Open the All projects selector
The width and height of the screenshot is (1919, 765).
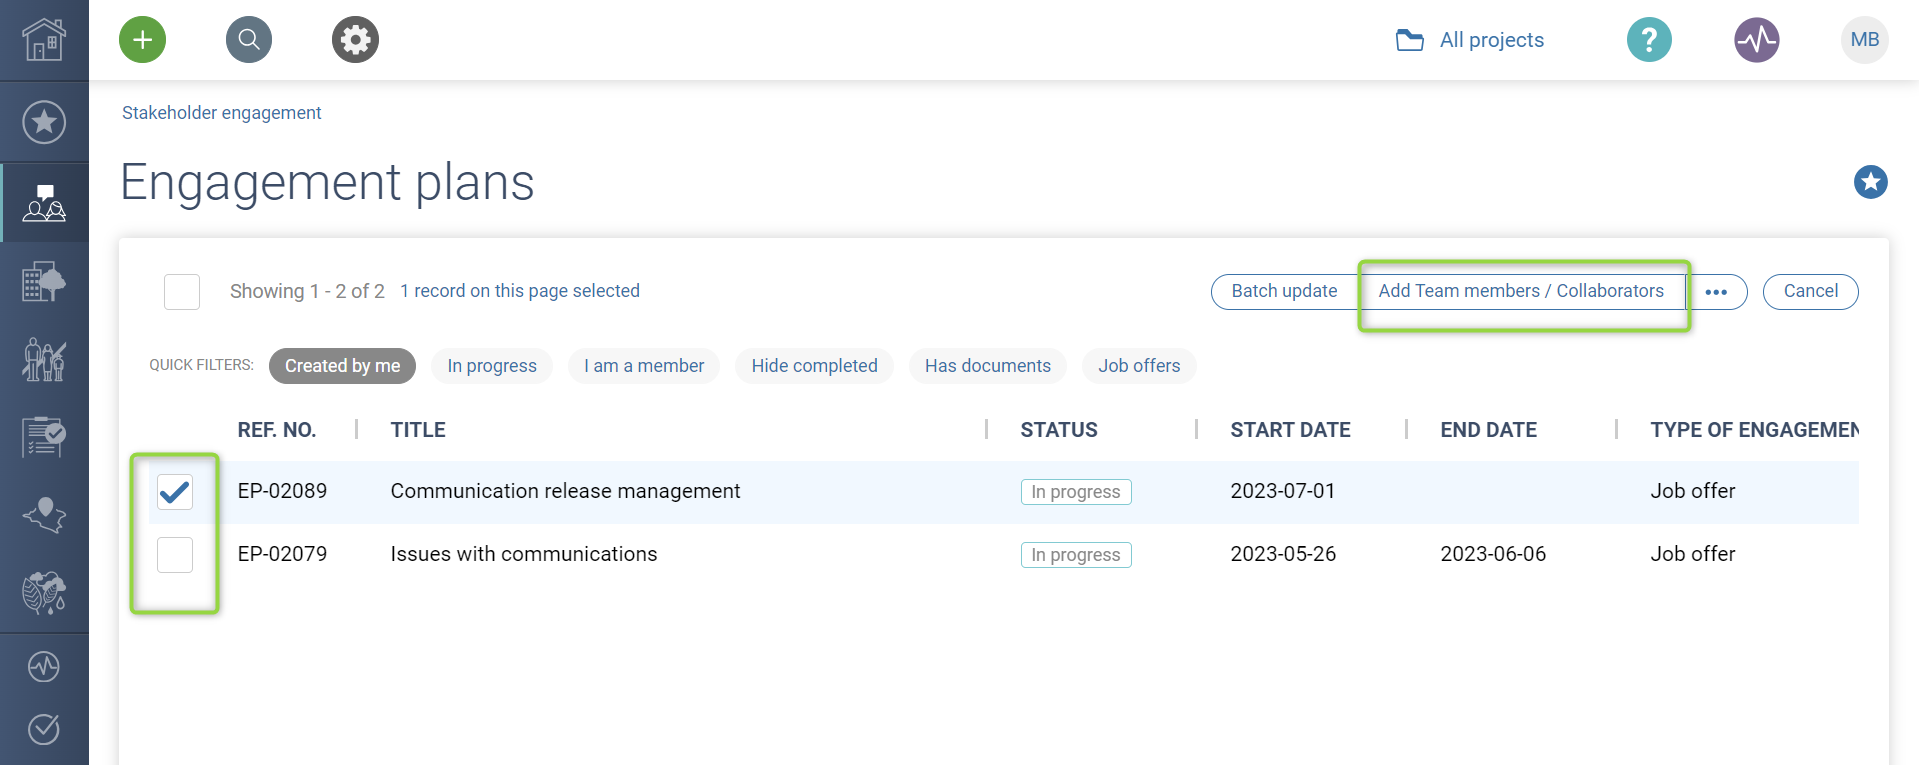pyautogui.click(x=1470, y=40)
